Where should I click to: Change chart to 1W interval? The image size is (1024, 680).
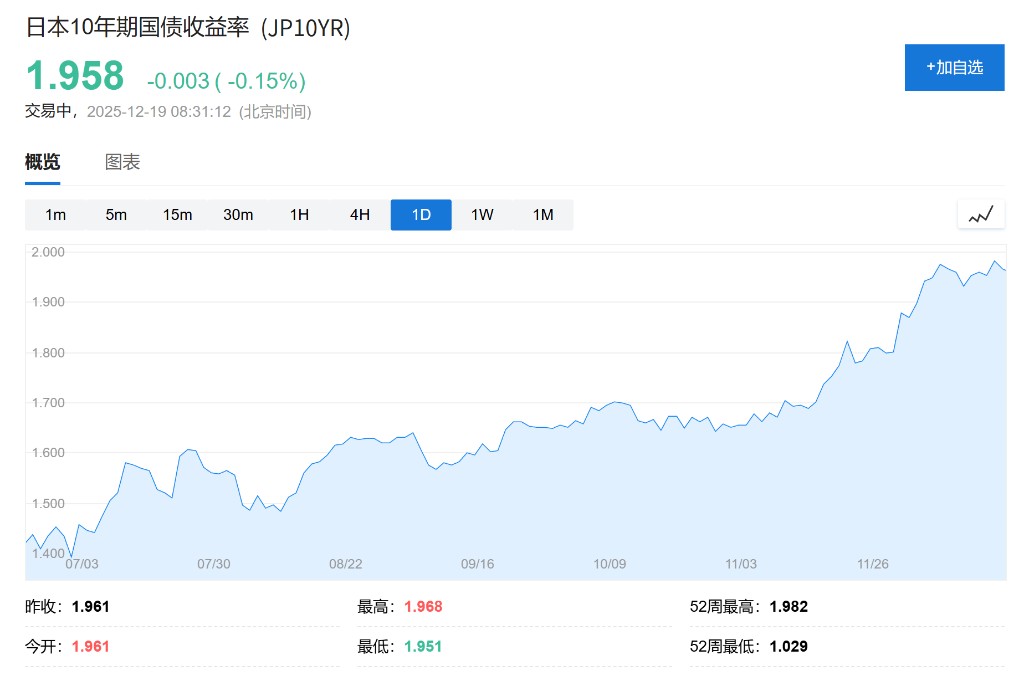(x=482, y=215)
